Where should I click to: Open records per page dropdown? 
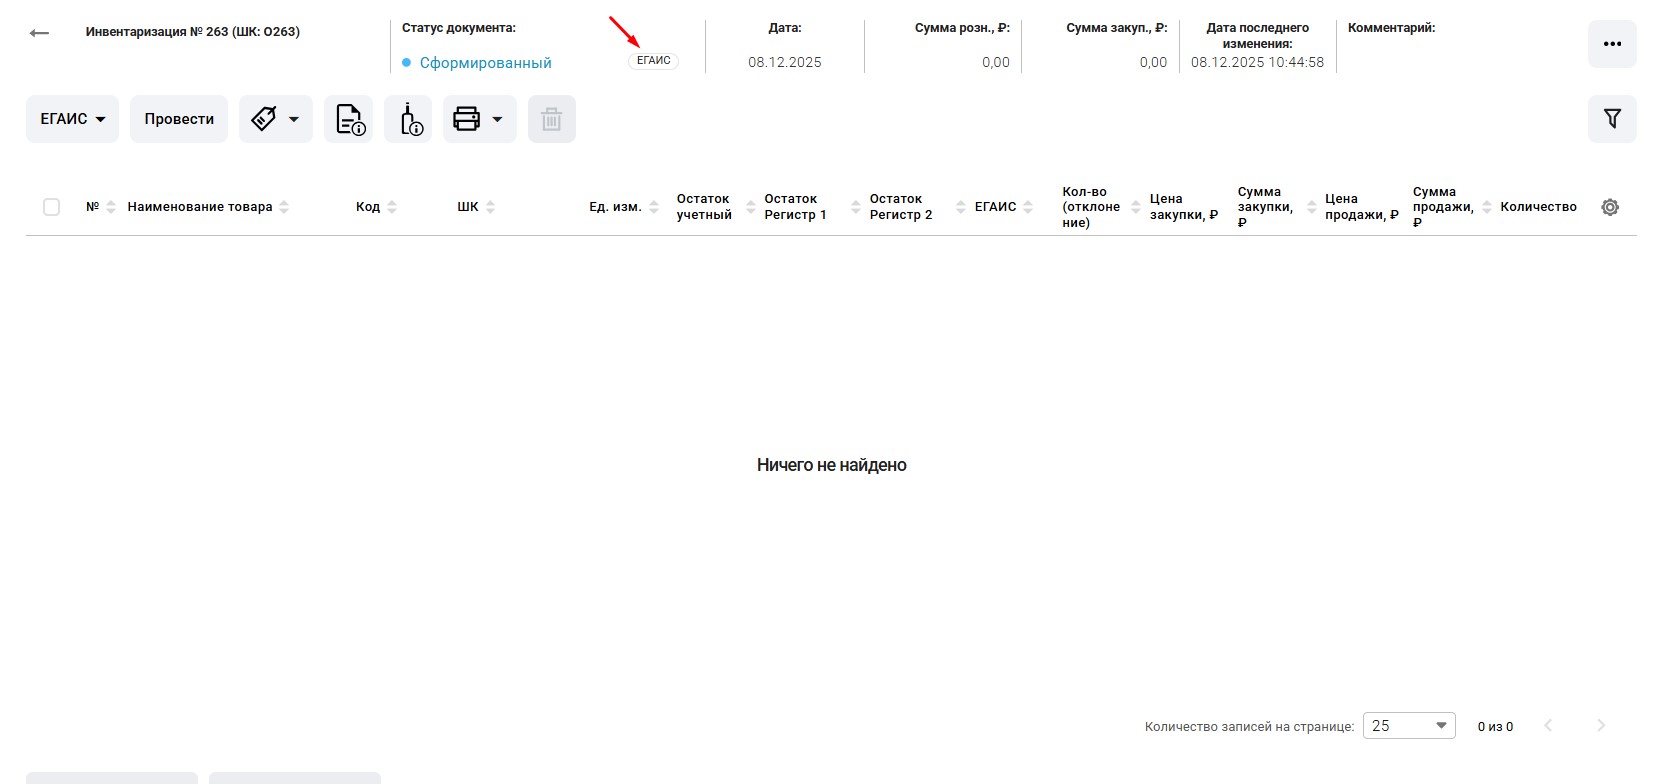(x=1408, y=726)
